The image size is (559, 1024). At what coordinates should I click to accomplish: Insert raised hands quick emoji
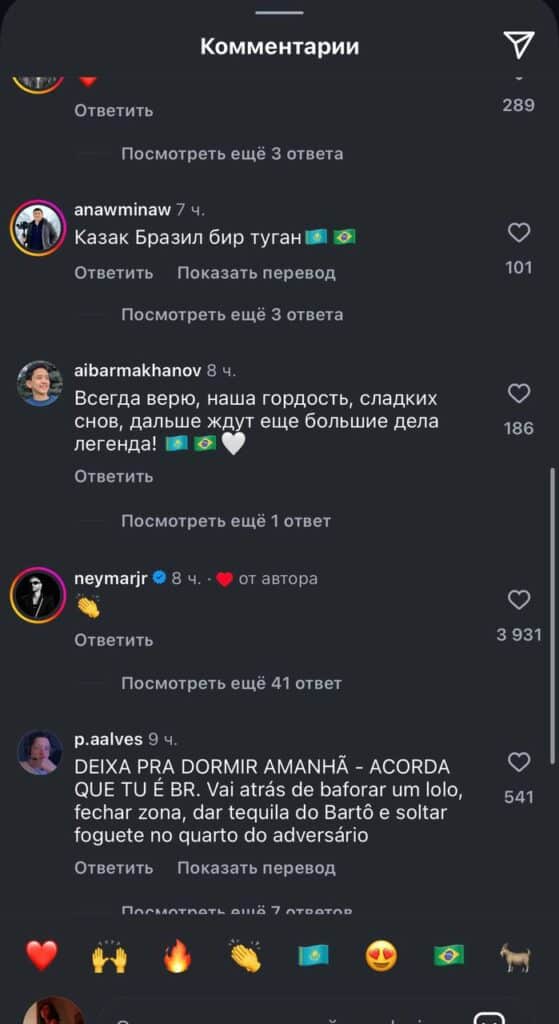coord(110,956)
